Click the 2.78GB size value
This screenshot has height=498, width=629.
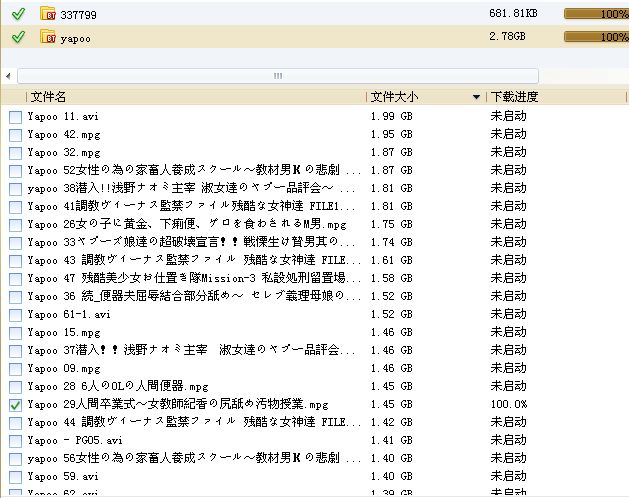click(x=507, y=37)
